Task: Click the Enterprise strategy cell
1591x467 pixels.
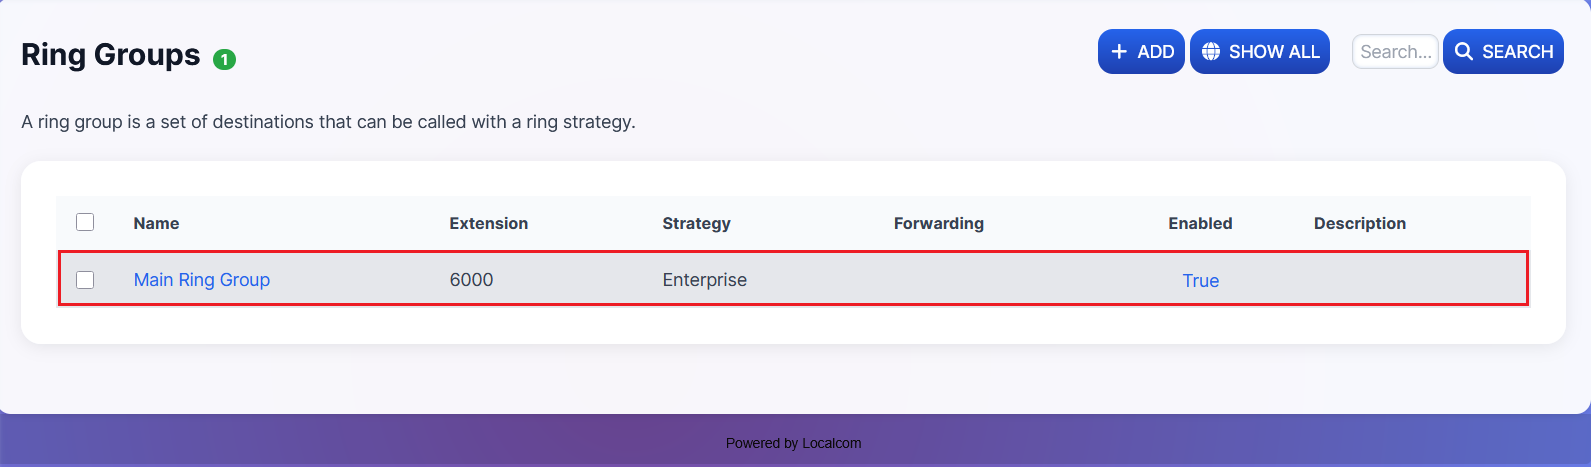Action: coord(704,280)
